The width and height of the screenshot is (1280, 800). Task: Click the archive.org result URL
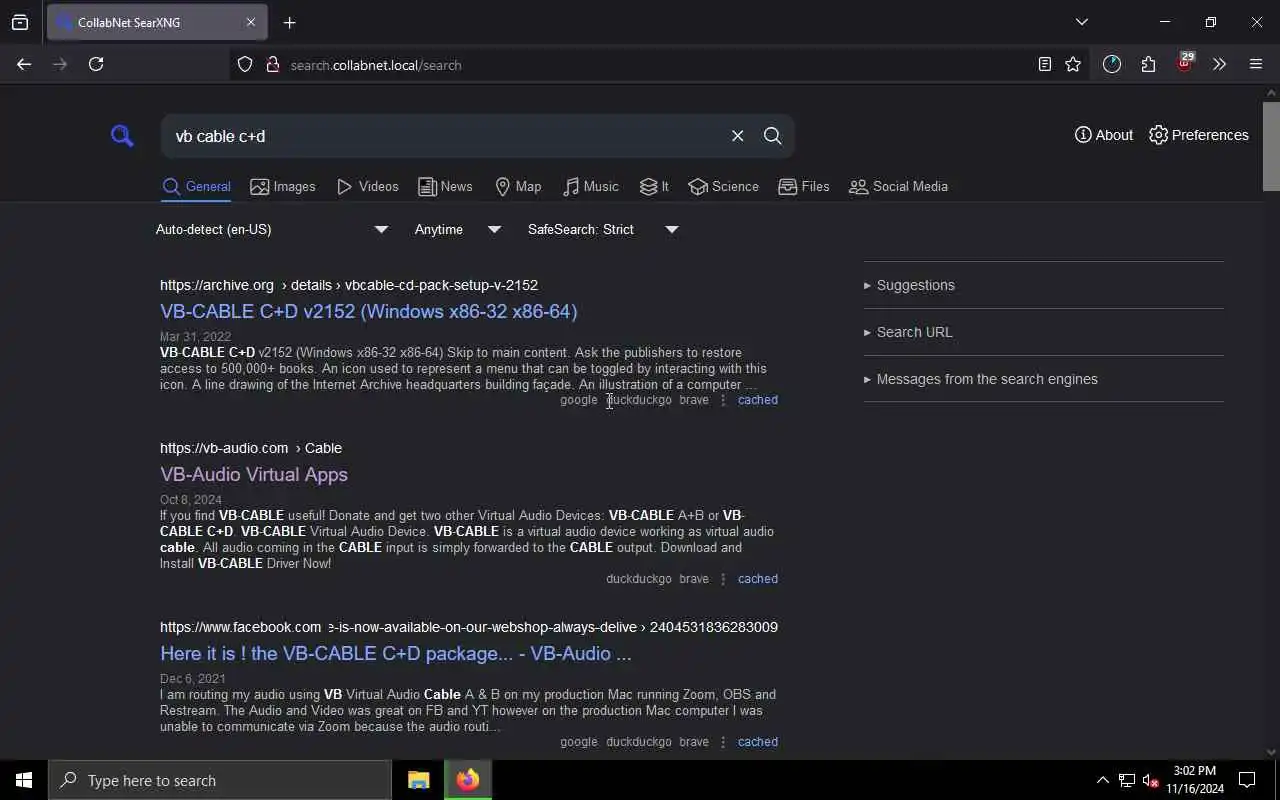349,285
